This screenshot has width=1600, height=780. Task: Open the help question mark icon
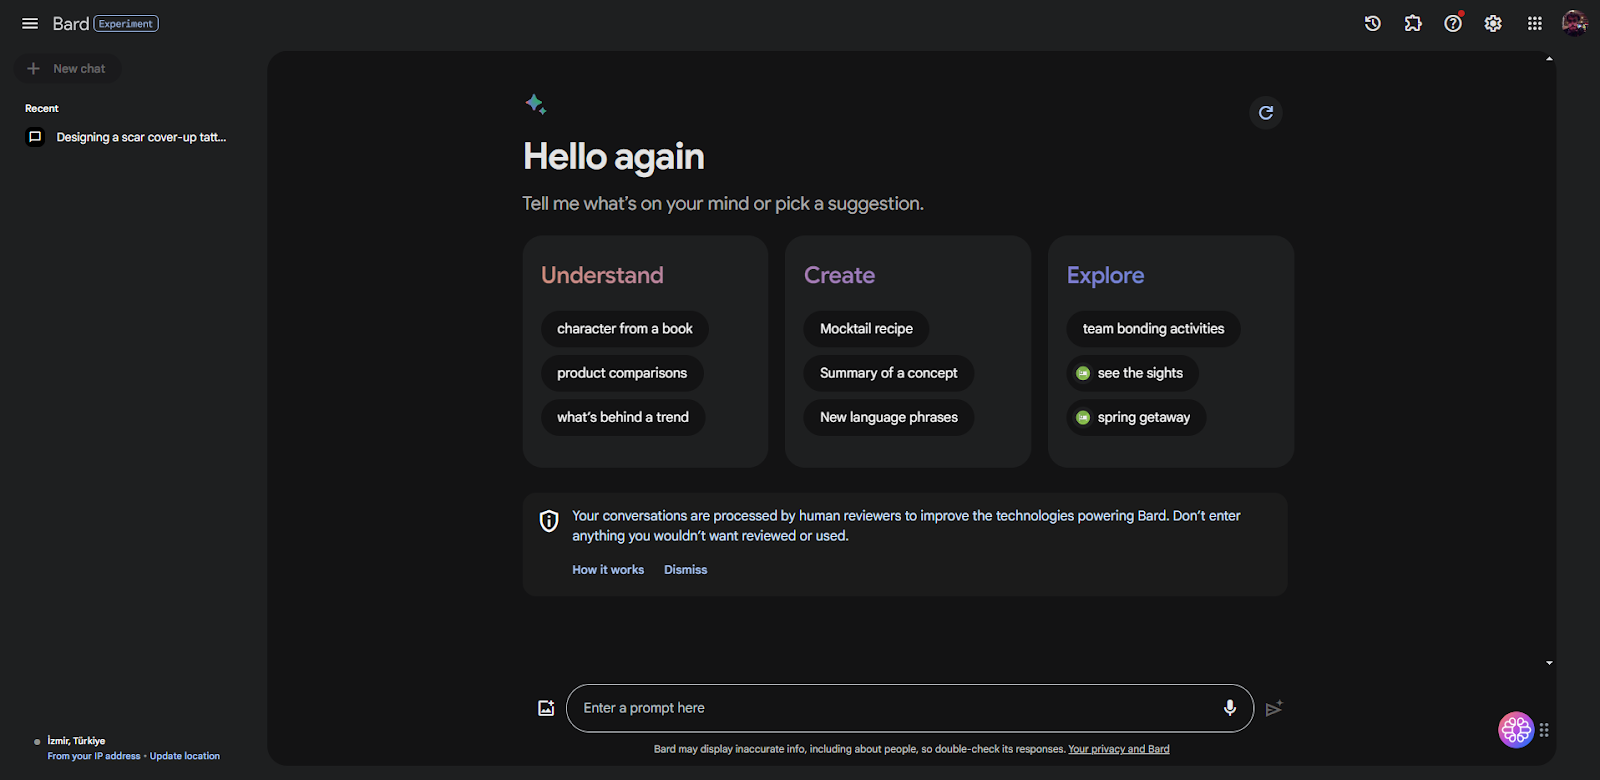[x=1453, y=23]
